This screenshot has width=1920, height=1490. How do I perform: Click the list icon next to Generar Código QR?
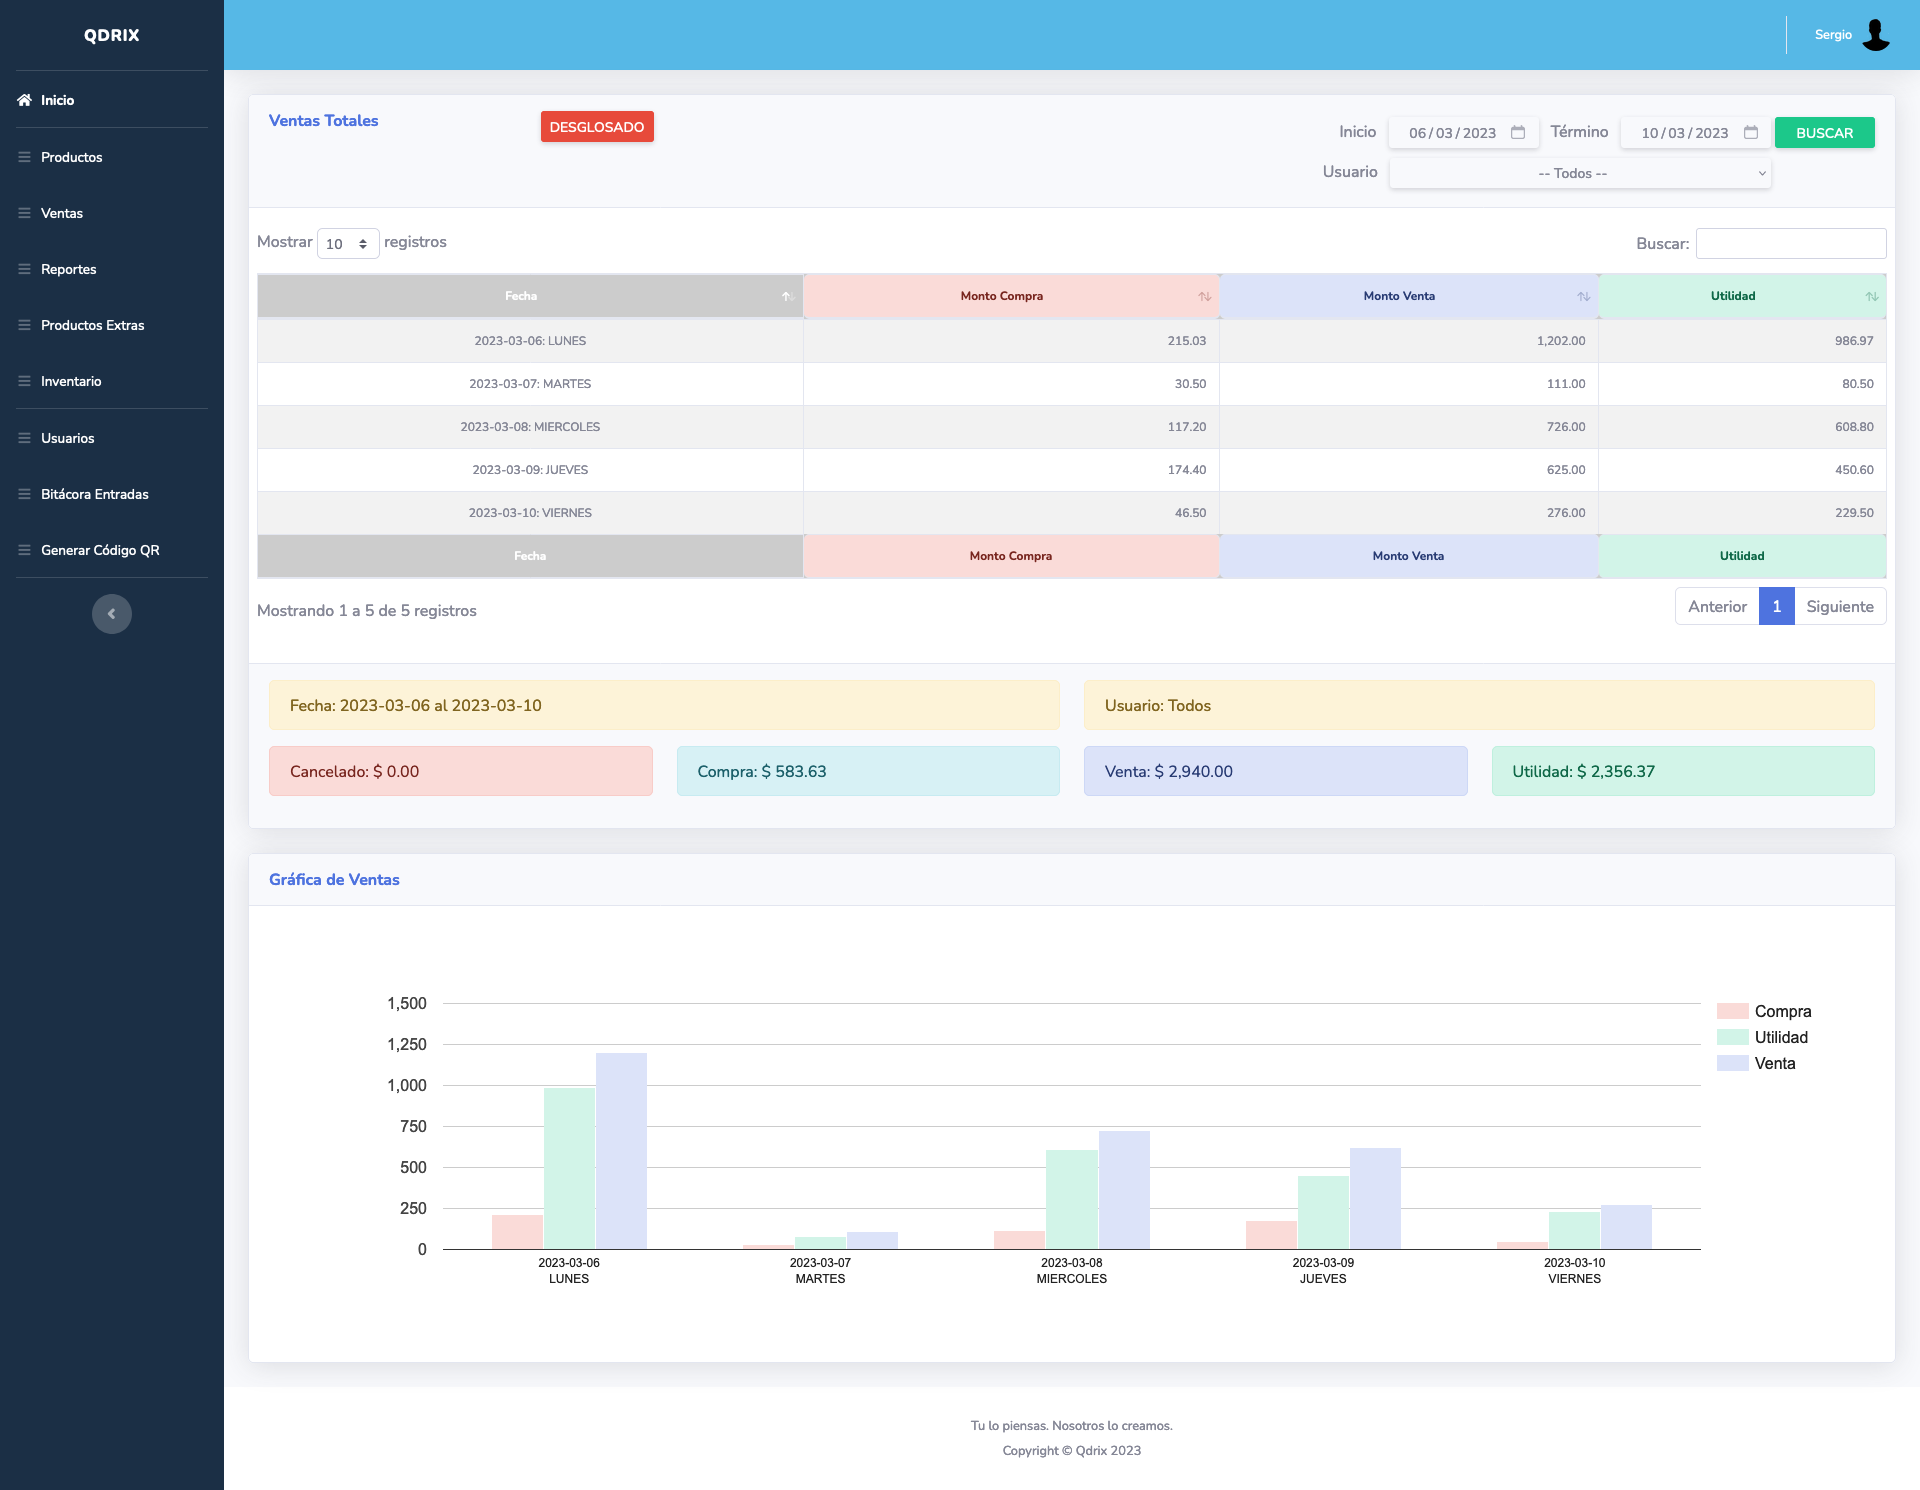tap(24, 550)
